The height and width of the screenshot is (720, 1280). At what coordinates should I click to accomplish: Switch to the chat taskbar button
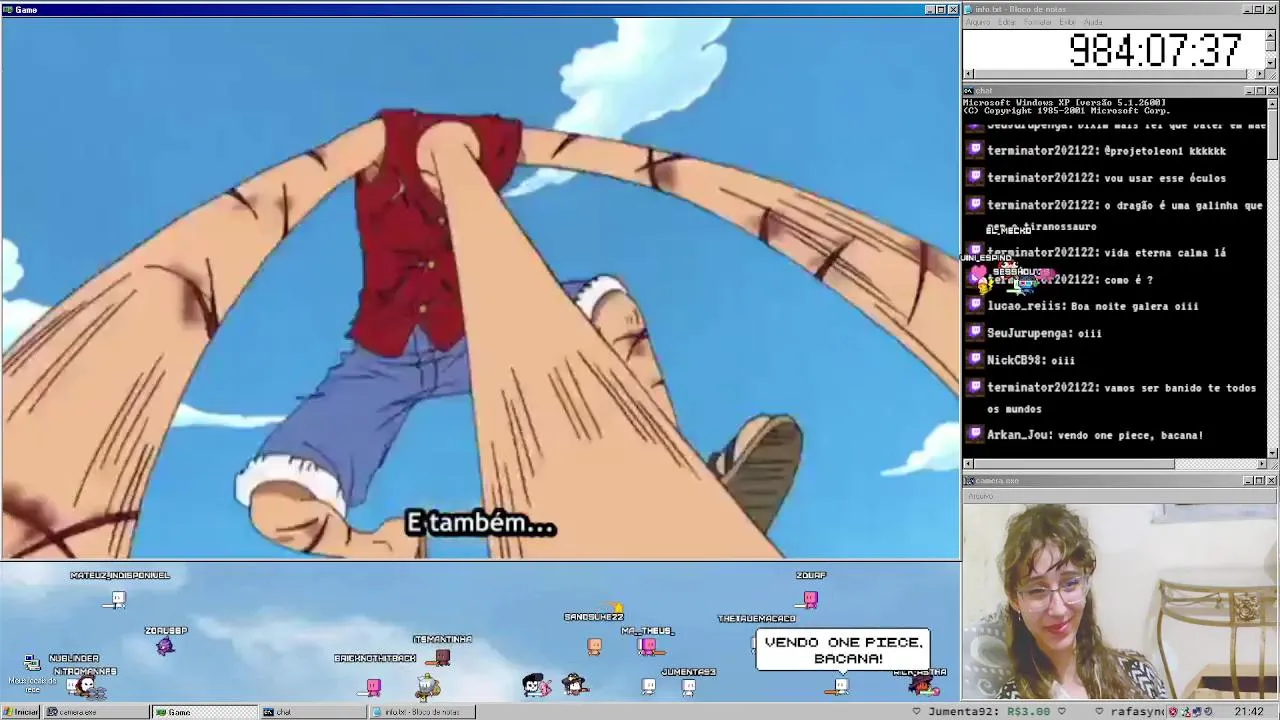[x=312, y=712]
